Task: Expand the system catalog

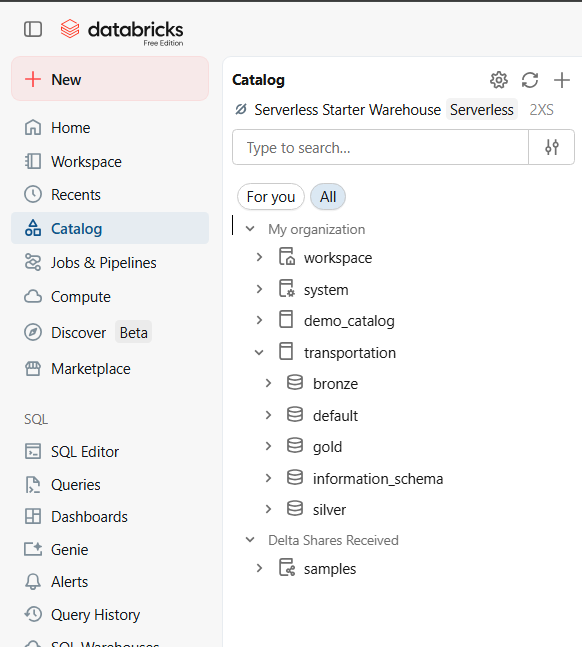Action: (x=259, y=289)
